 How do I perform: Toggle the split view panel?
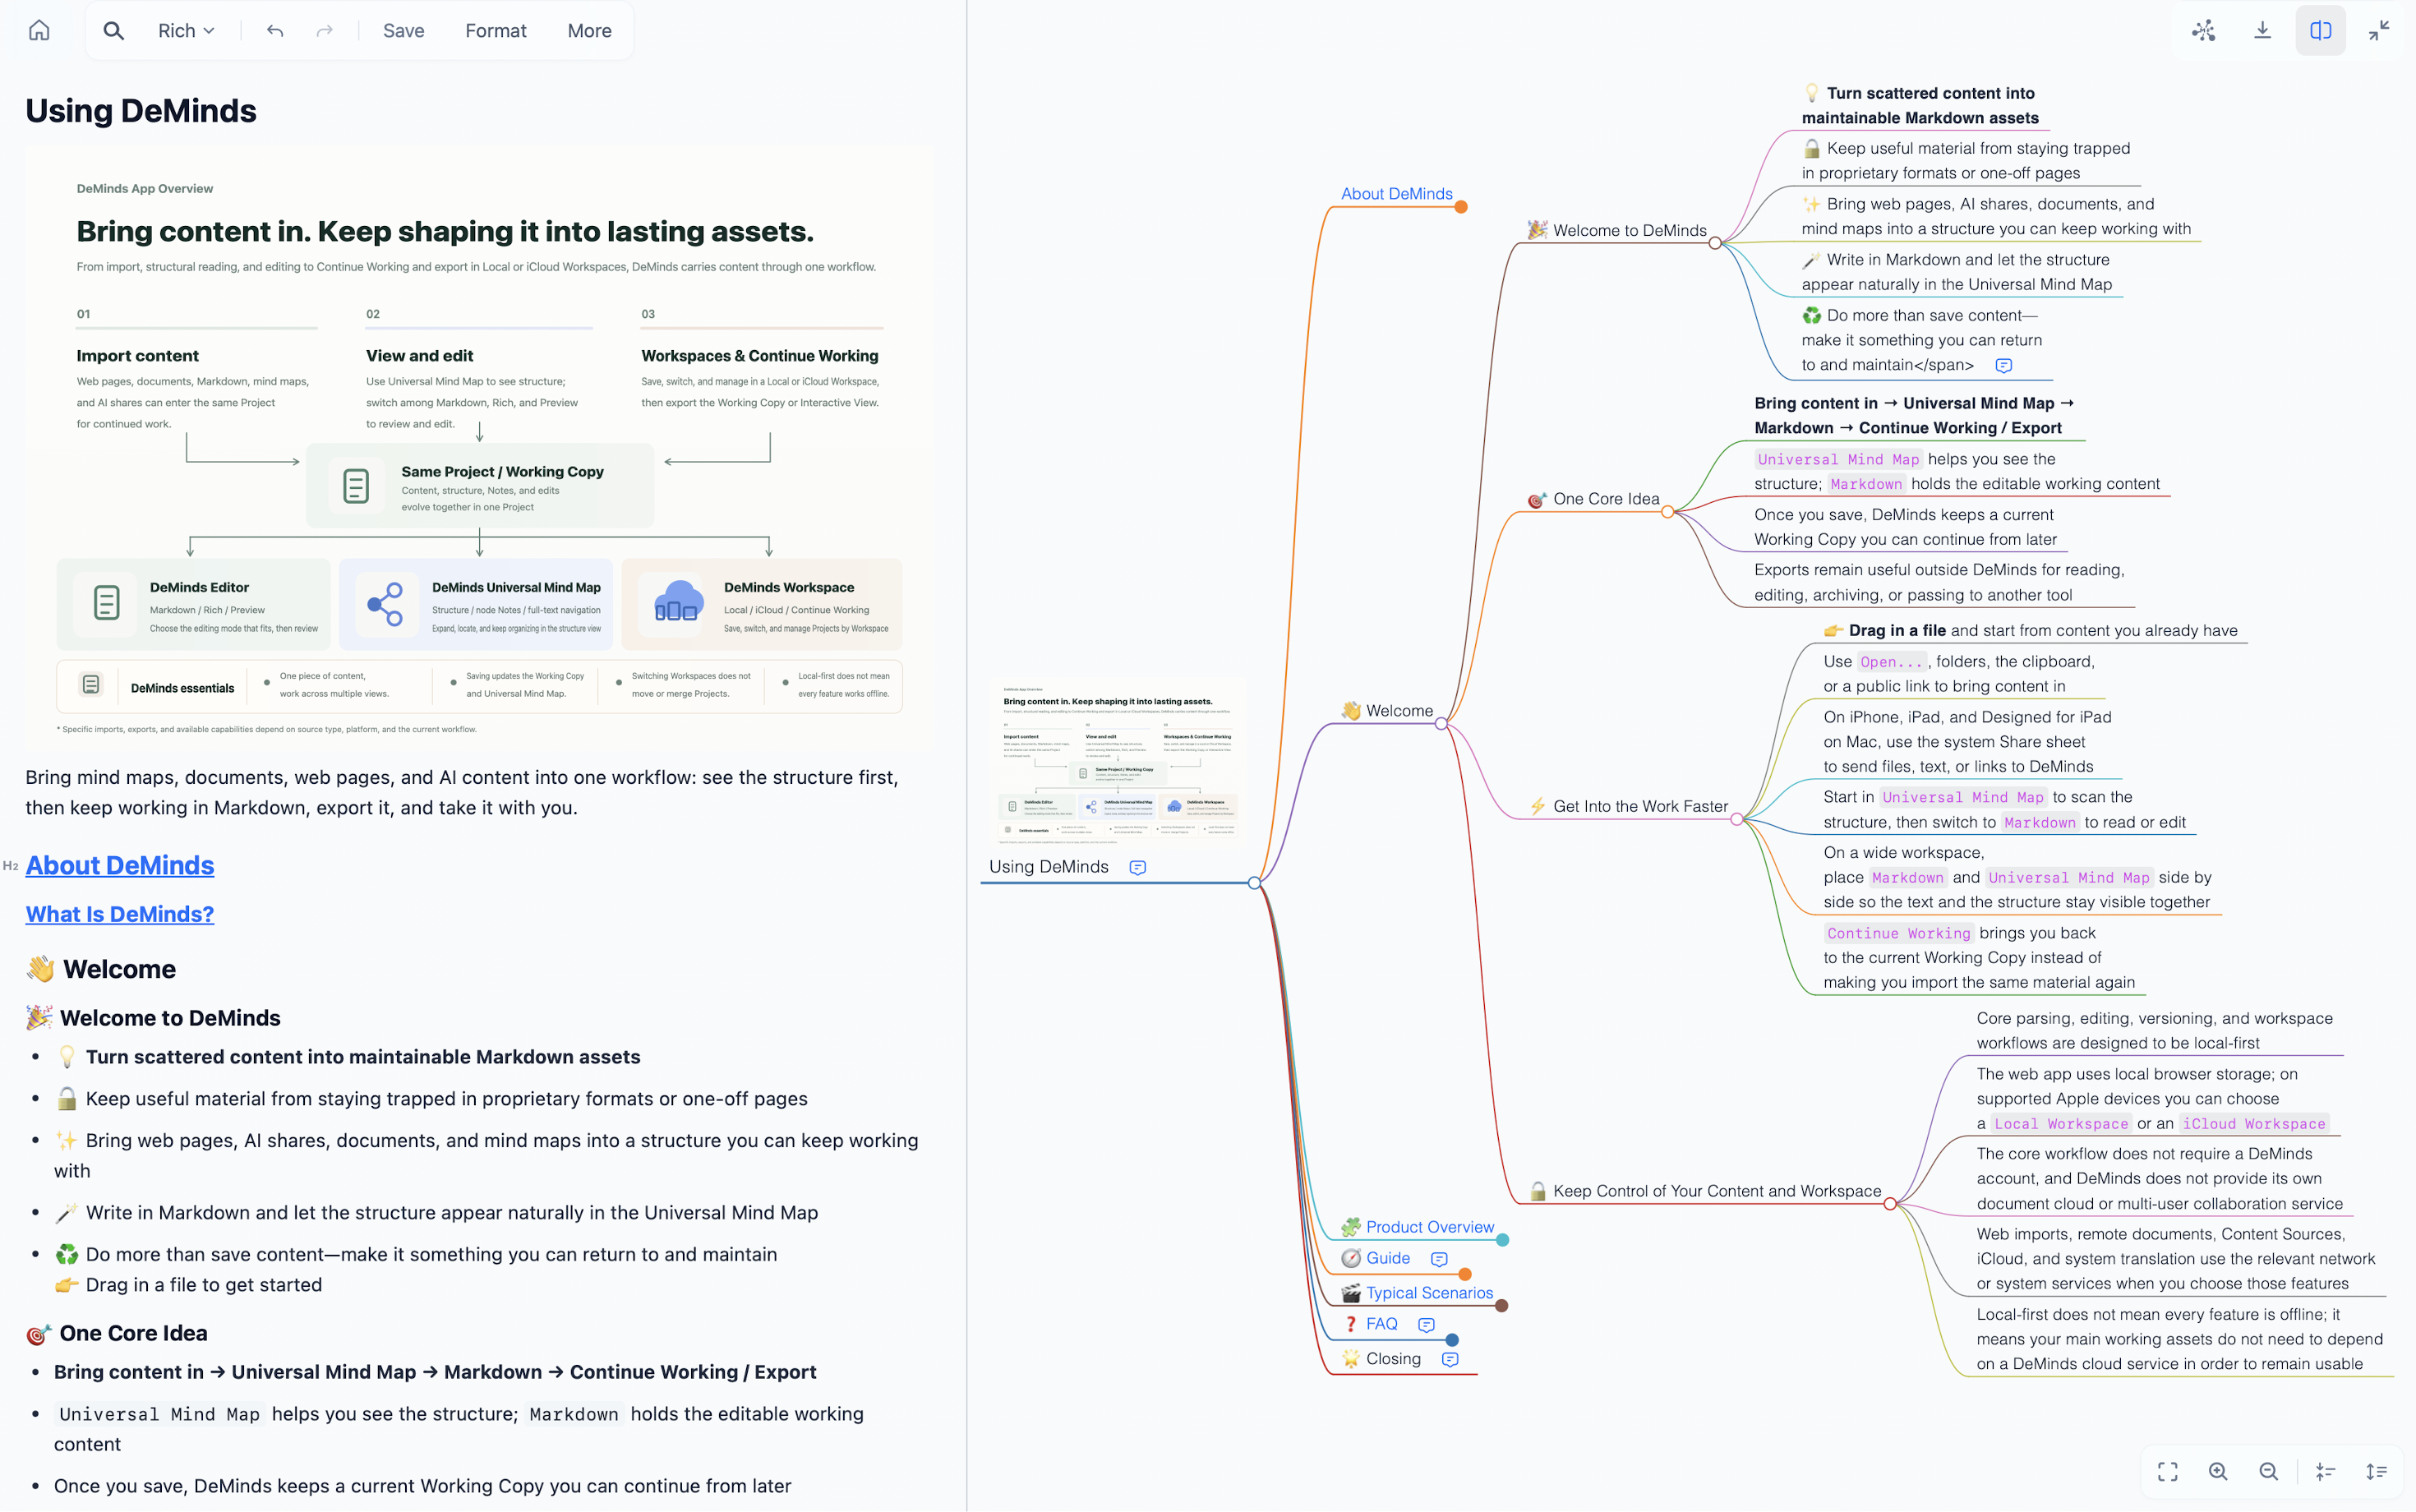2320,30
